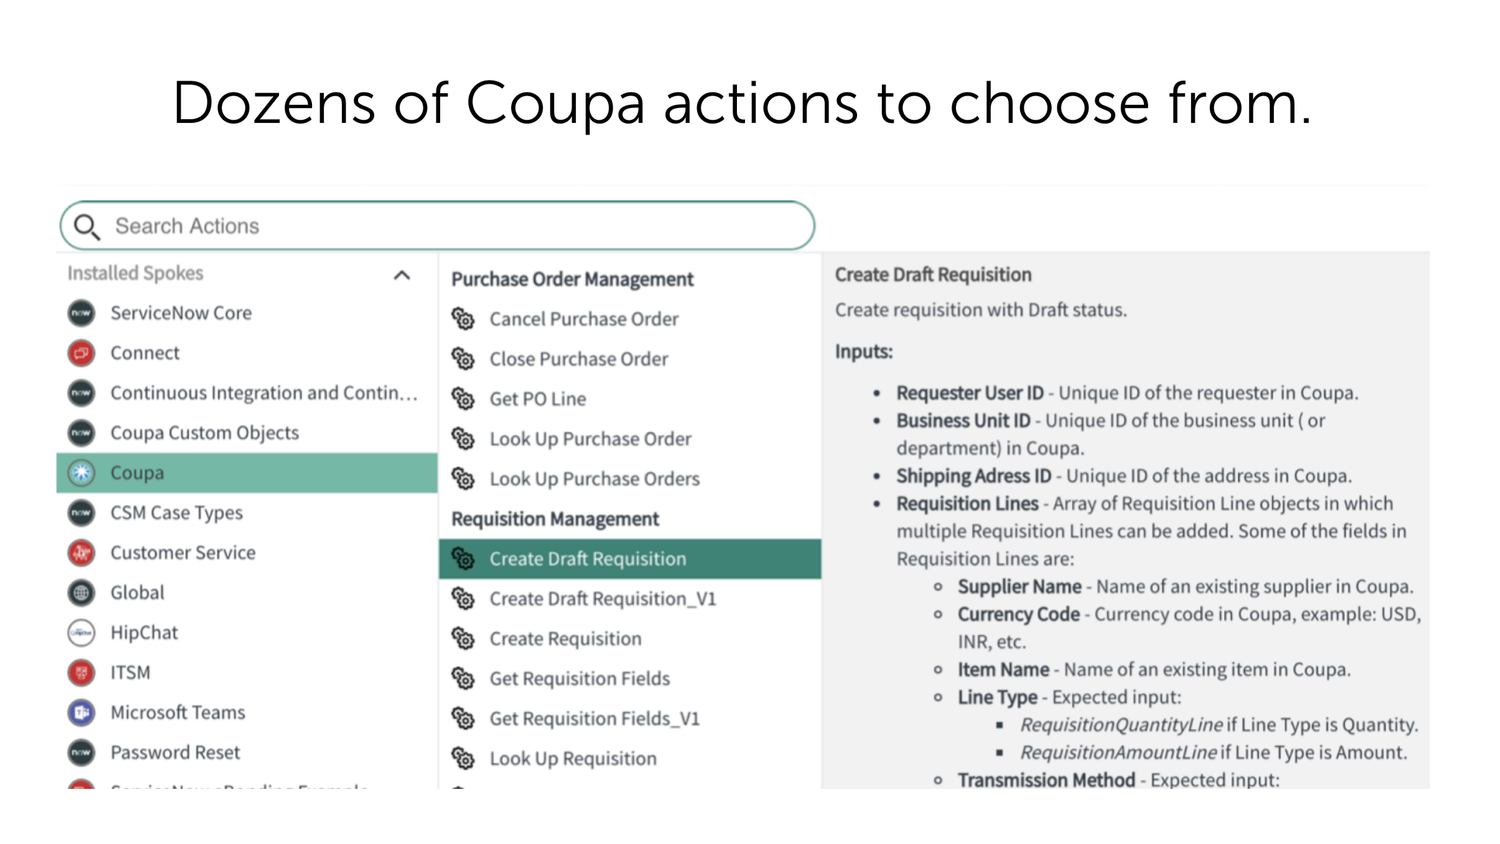Click the Customer Service spoke icon
The image size is (1500, 844).
(x=80, y=552)
